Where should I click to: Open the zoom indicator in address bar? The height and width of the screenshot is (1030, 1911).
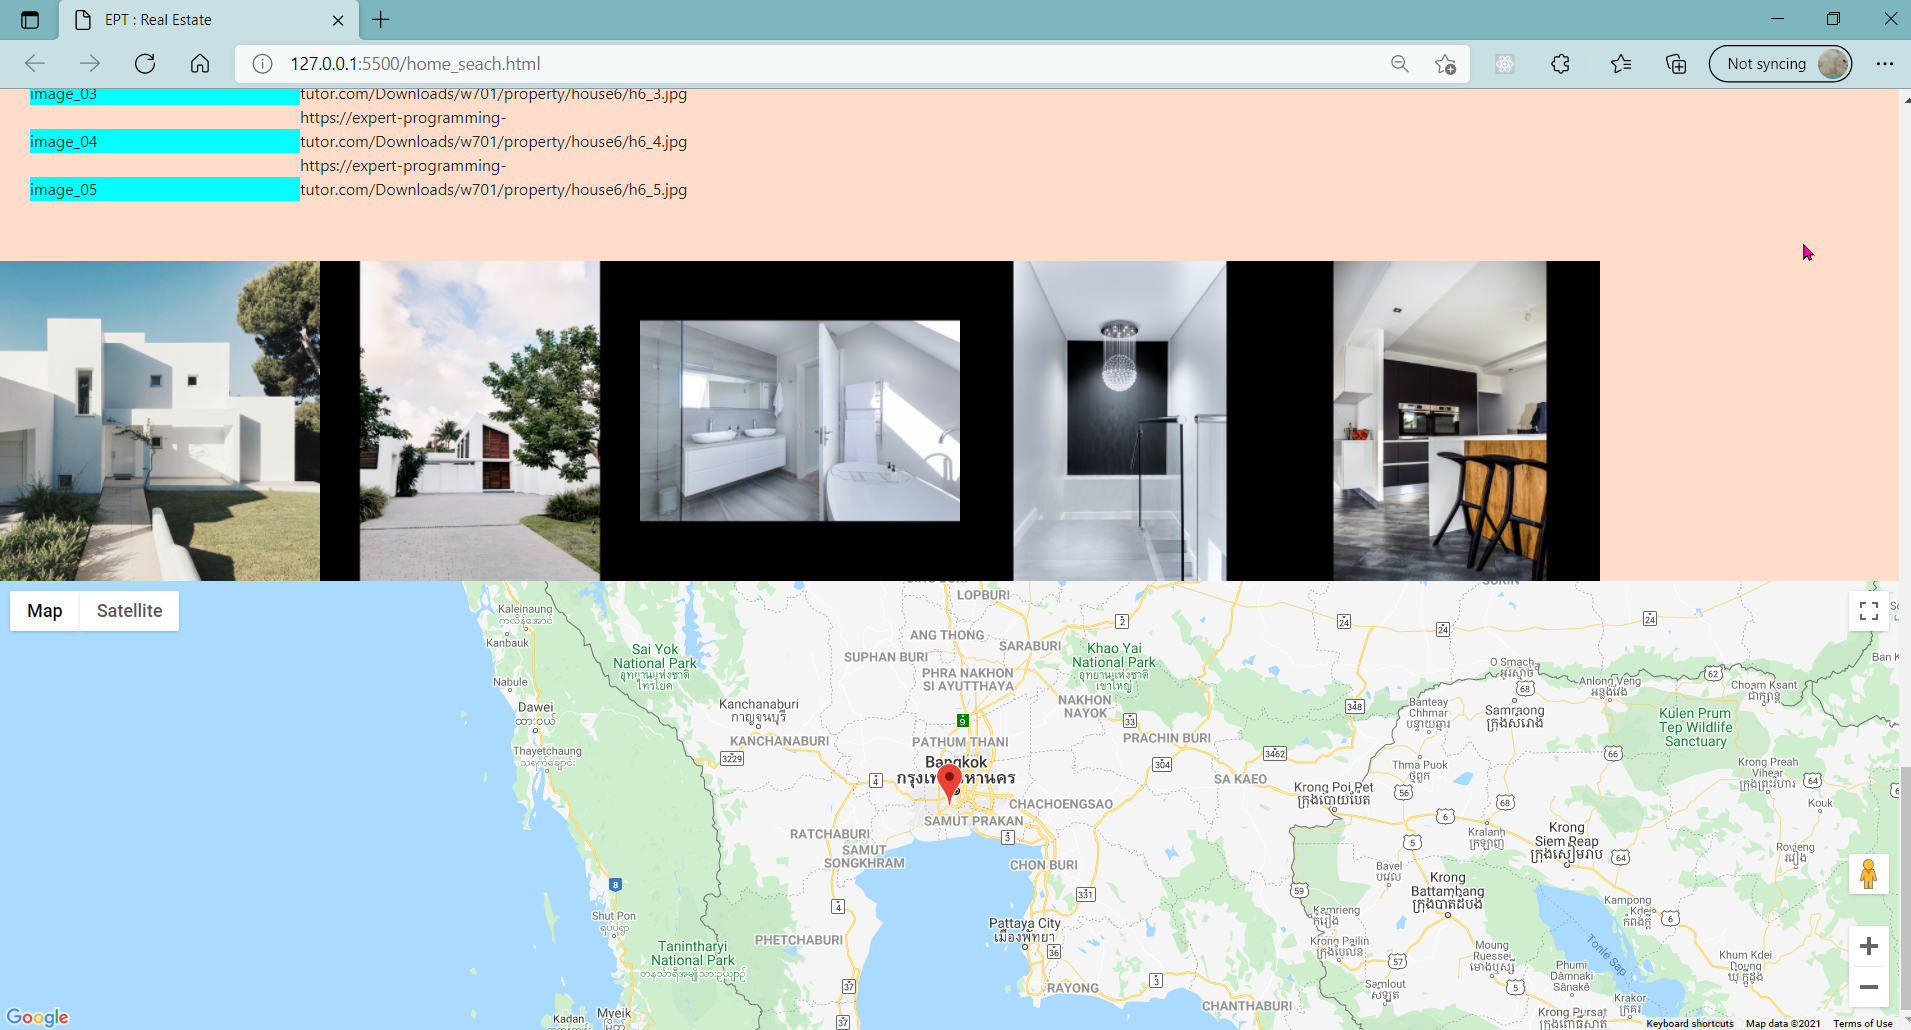click(x=1400, y=64)
